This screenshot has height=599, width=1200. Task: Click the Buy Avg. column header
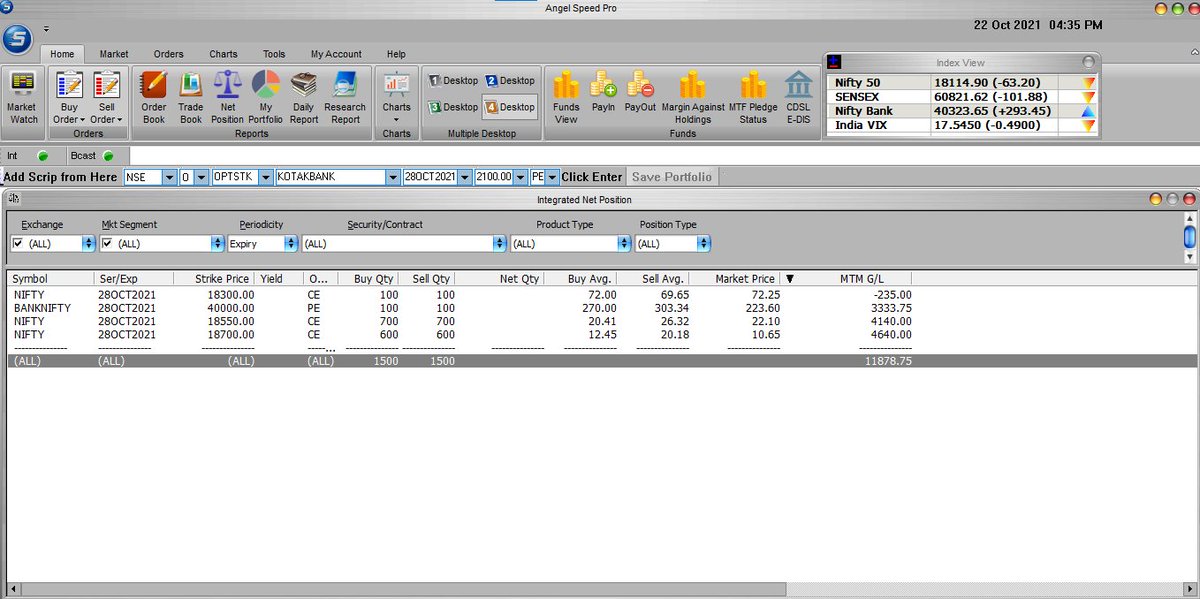(580, 278)
